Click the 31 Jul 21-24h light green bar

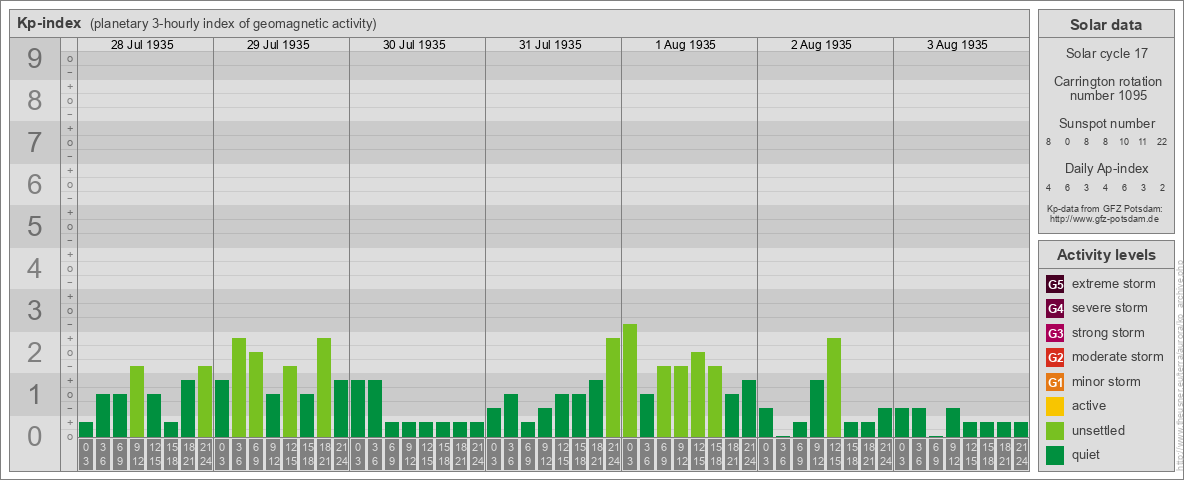click(613, 387)
